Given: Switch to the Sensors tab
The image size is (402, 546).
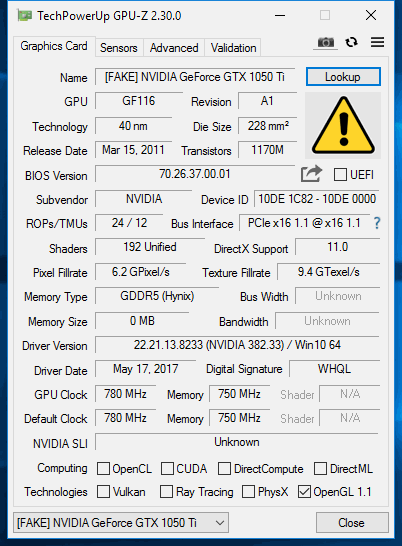Looking at the screenshot, I should click(119, 48).
